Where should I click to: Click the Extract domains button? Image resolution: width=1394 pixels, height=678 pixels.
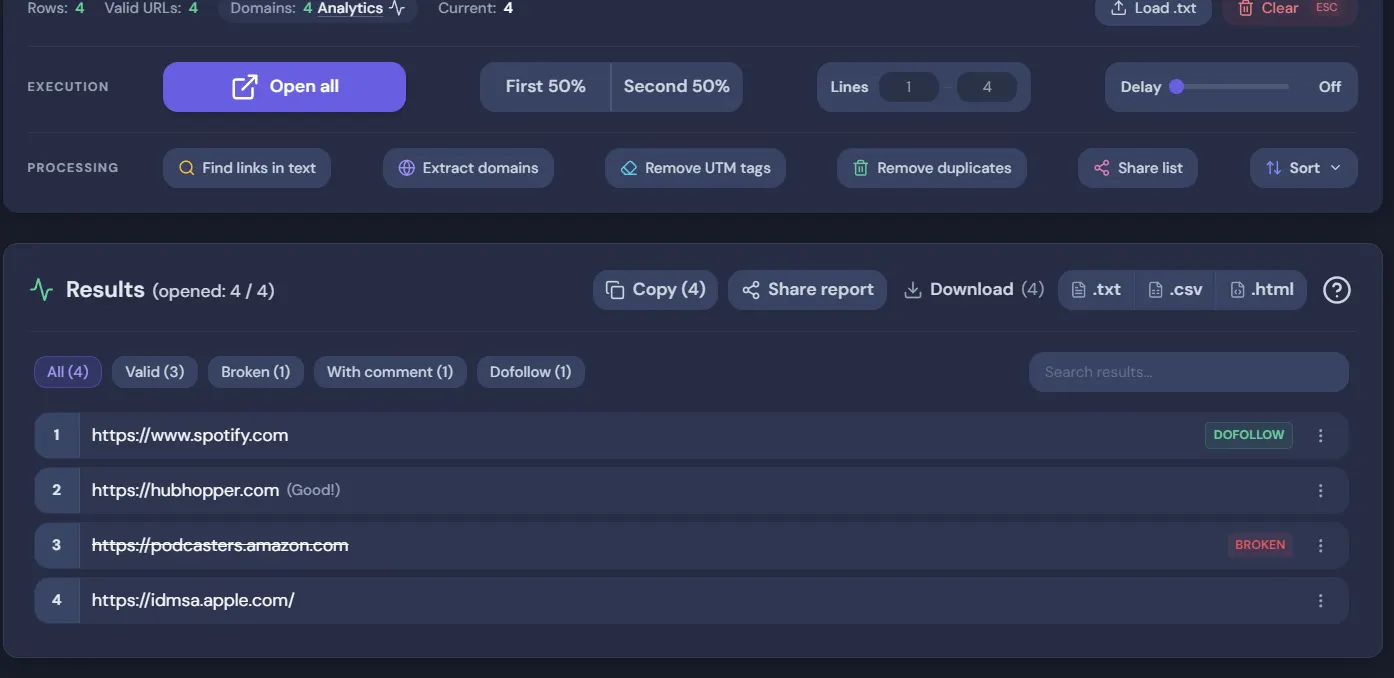[x=468, y=168]
